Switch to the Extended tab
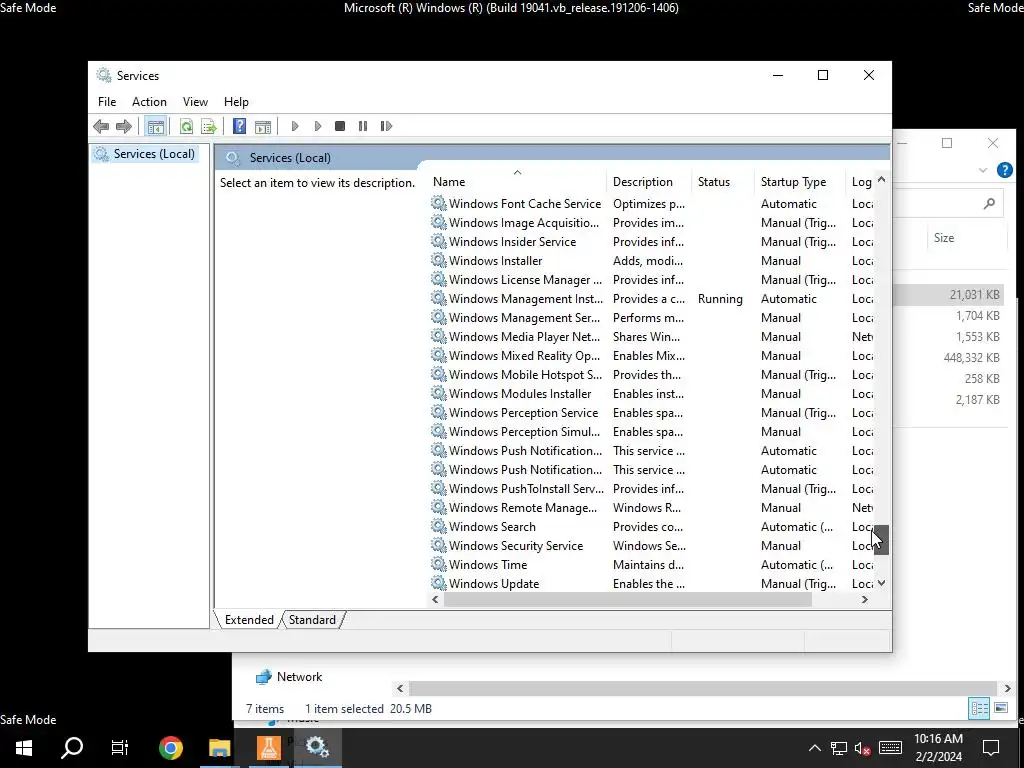1024x768 pixels. coord(249,620)
